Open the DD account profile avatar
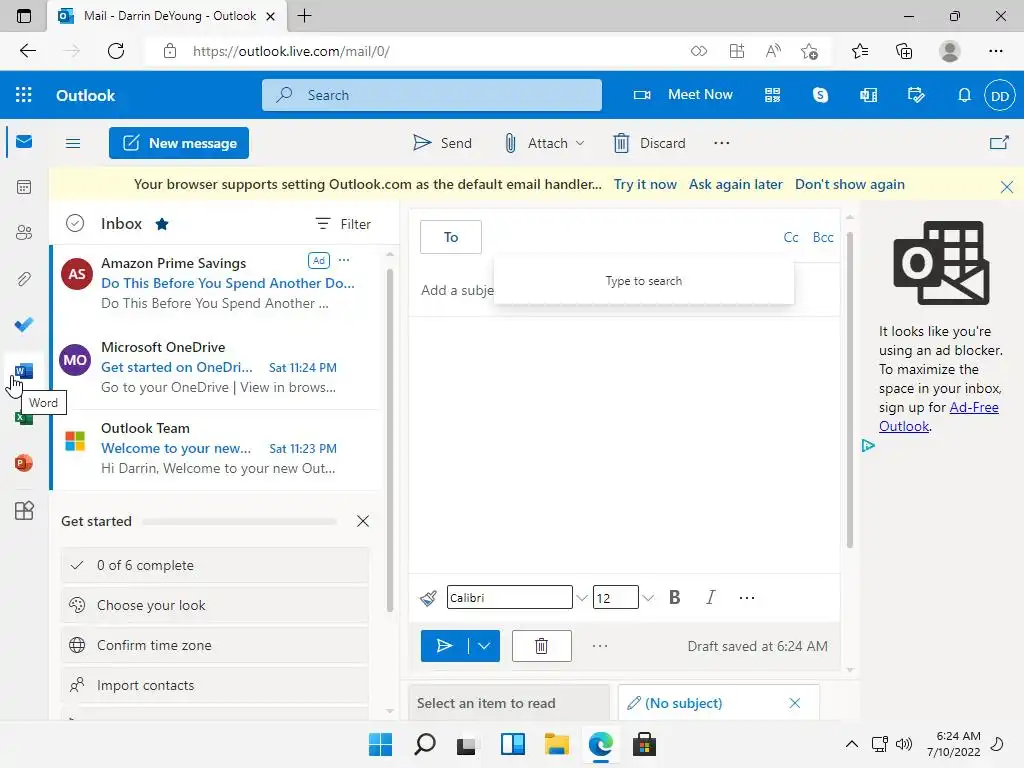Viewport: 1024px width, 768px height. 1000,96
